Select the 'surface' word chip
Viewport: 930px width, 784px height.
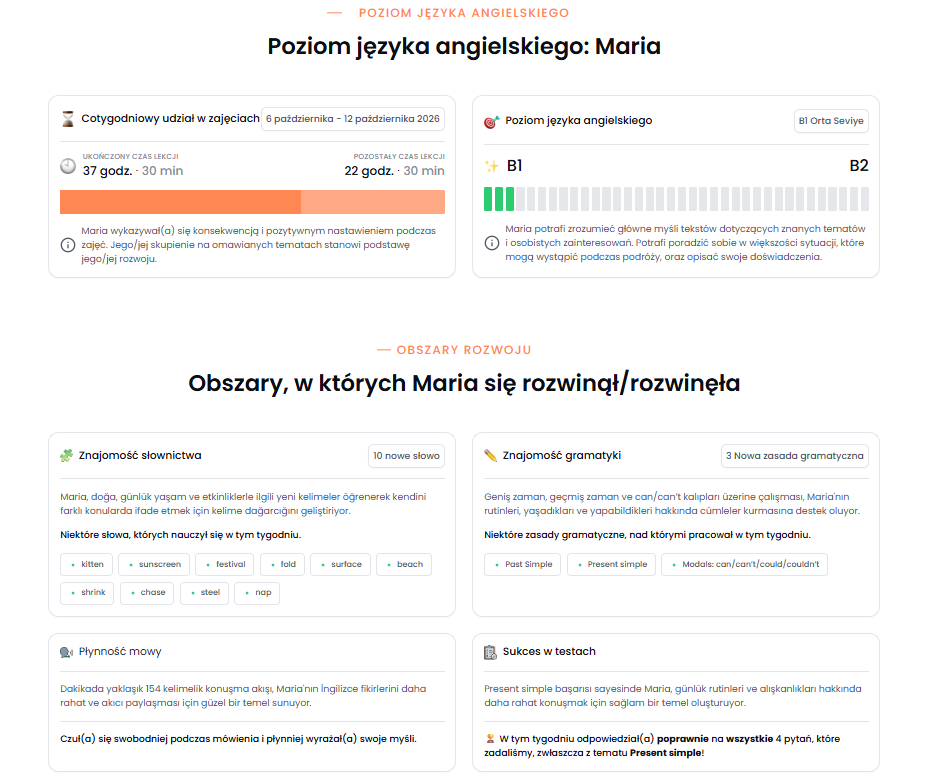pos(340,565)
